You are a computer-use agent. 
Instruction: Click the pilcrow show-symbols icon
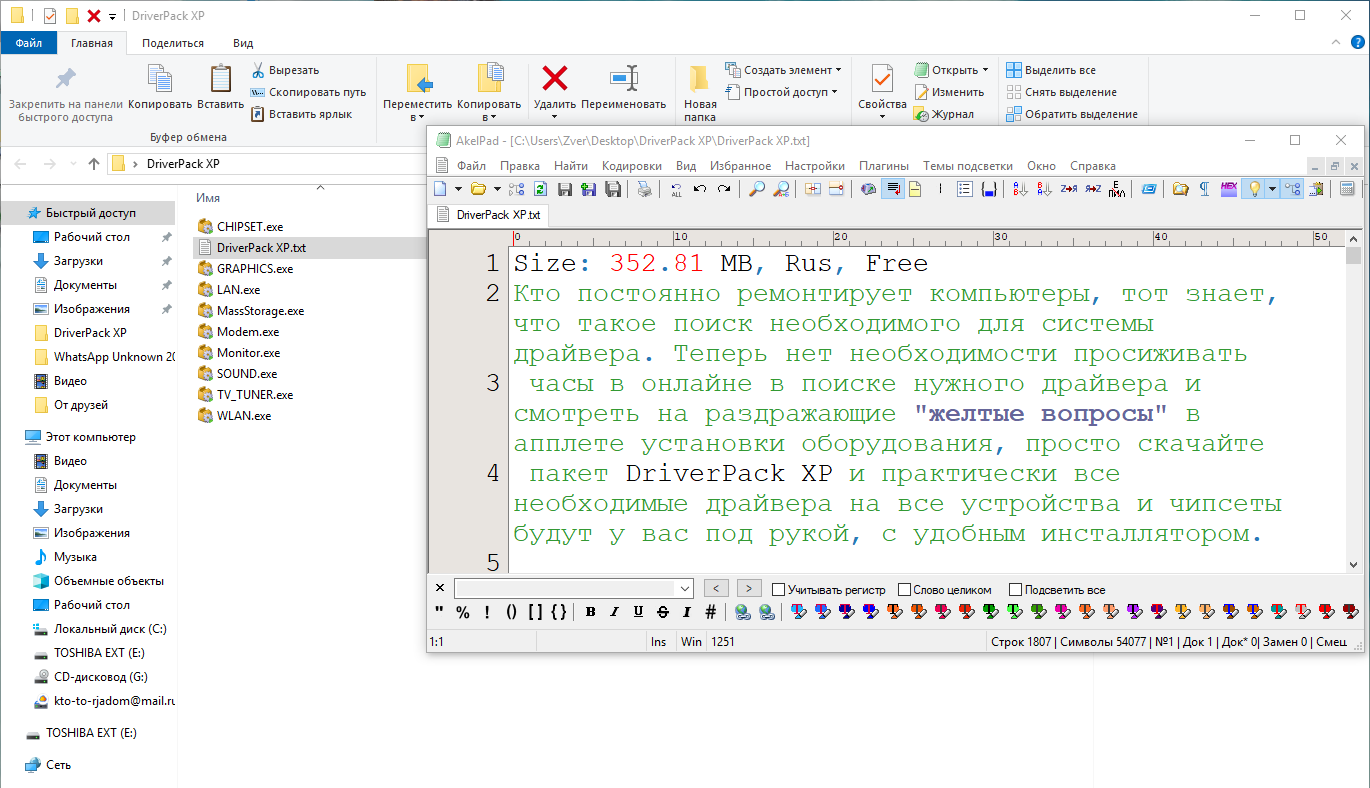point(1204,188)
